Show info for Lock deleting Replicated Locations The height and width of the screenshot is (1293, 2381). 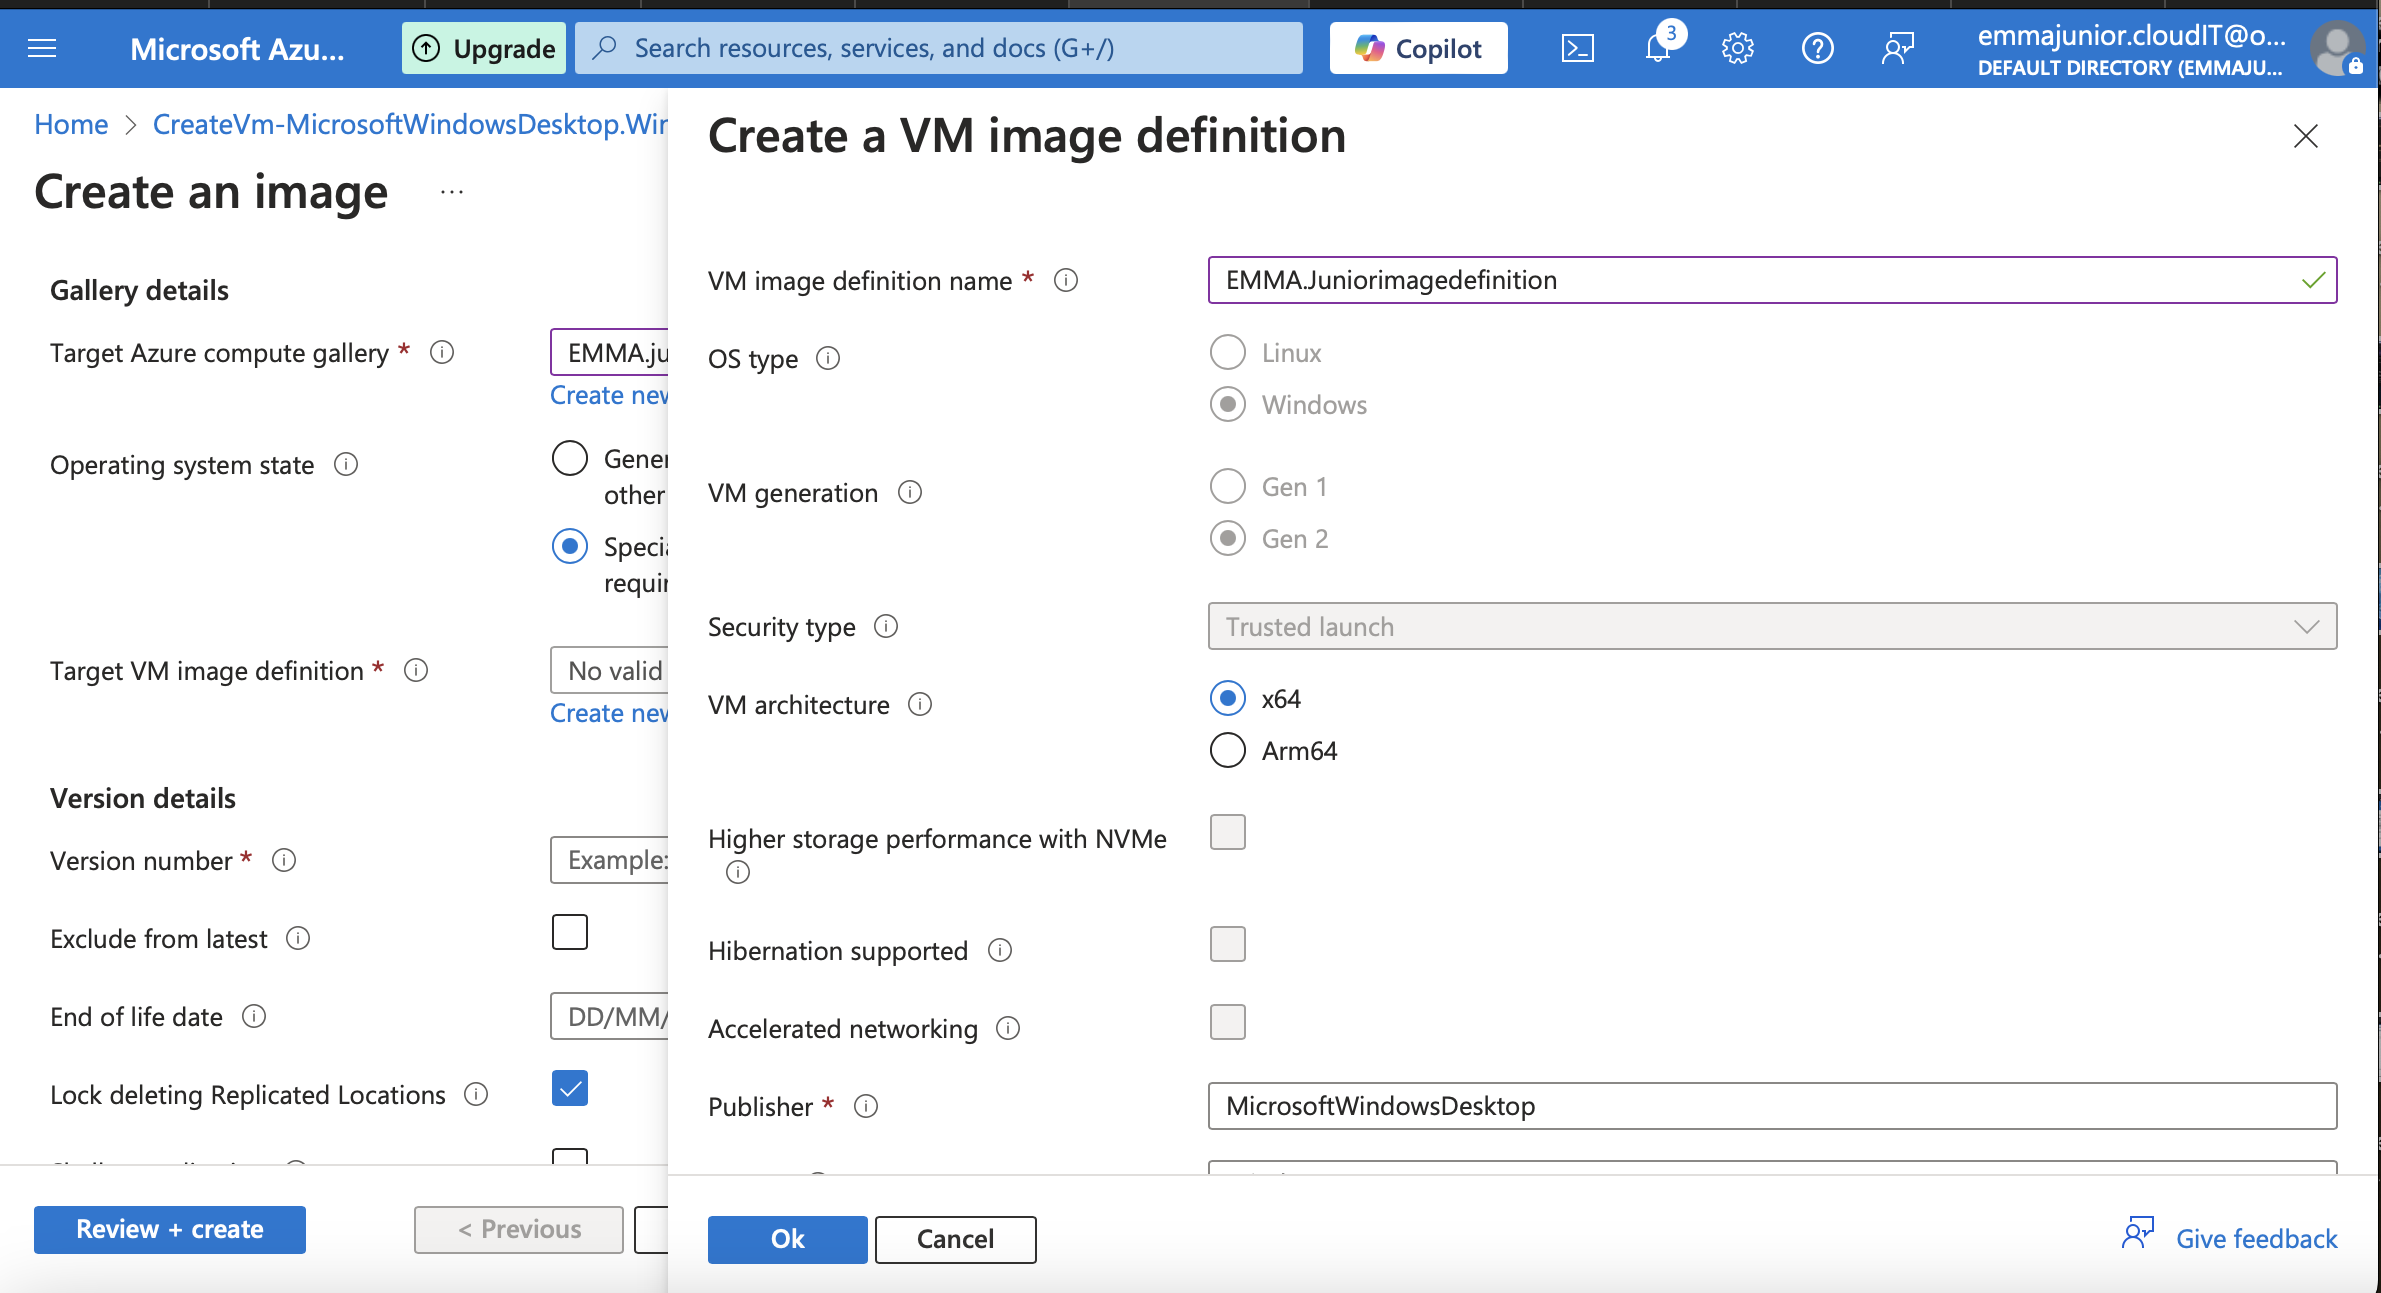(476, 1094)
